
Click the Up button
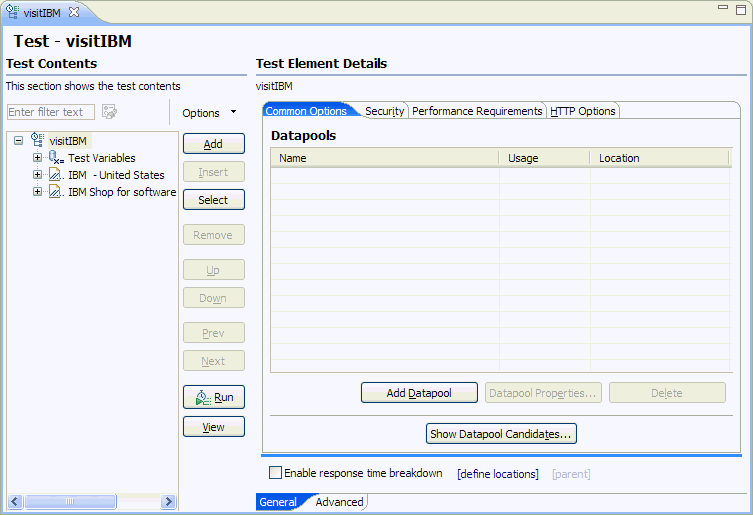[x=214, y=270]
